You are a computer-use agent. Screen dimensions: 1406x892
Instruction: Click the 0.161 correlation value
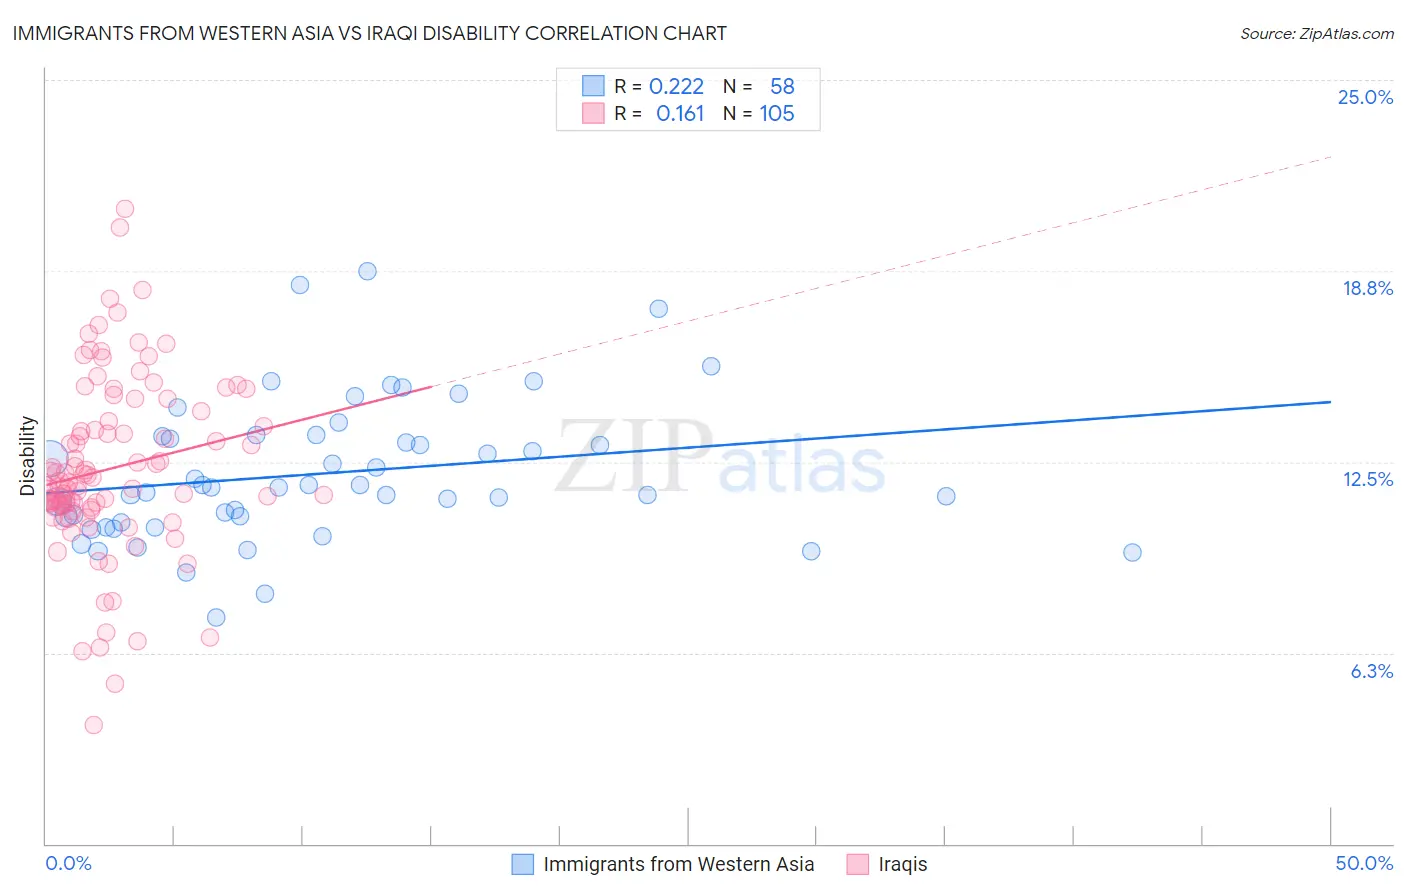680,113
